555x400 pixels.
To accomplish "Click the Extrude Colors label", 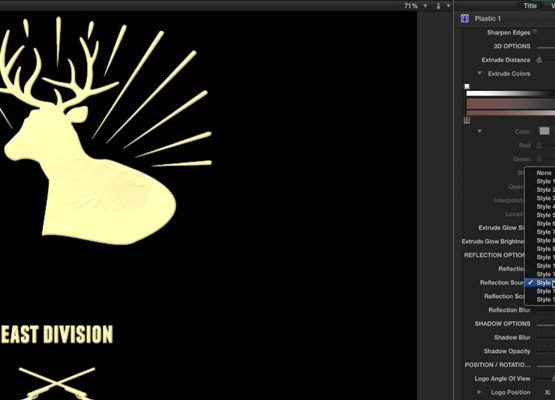I will click(509, 74).
